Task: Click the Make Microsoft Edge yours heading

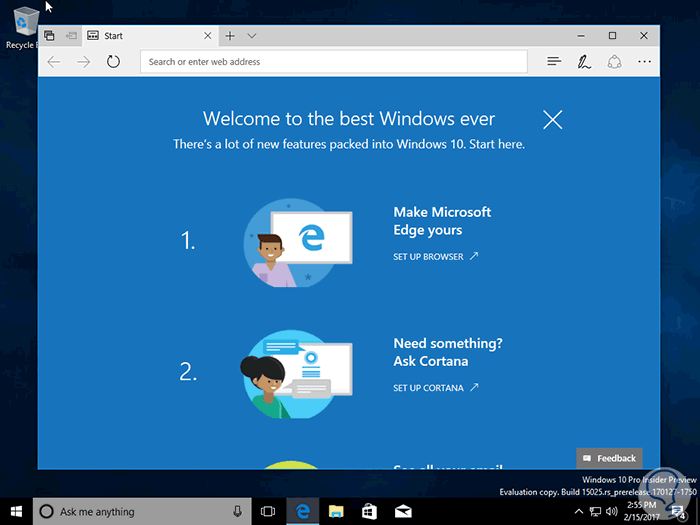Action: (x=442, y=221)
